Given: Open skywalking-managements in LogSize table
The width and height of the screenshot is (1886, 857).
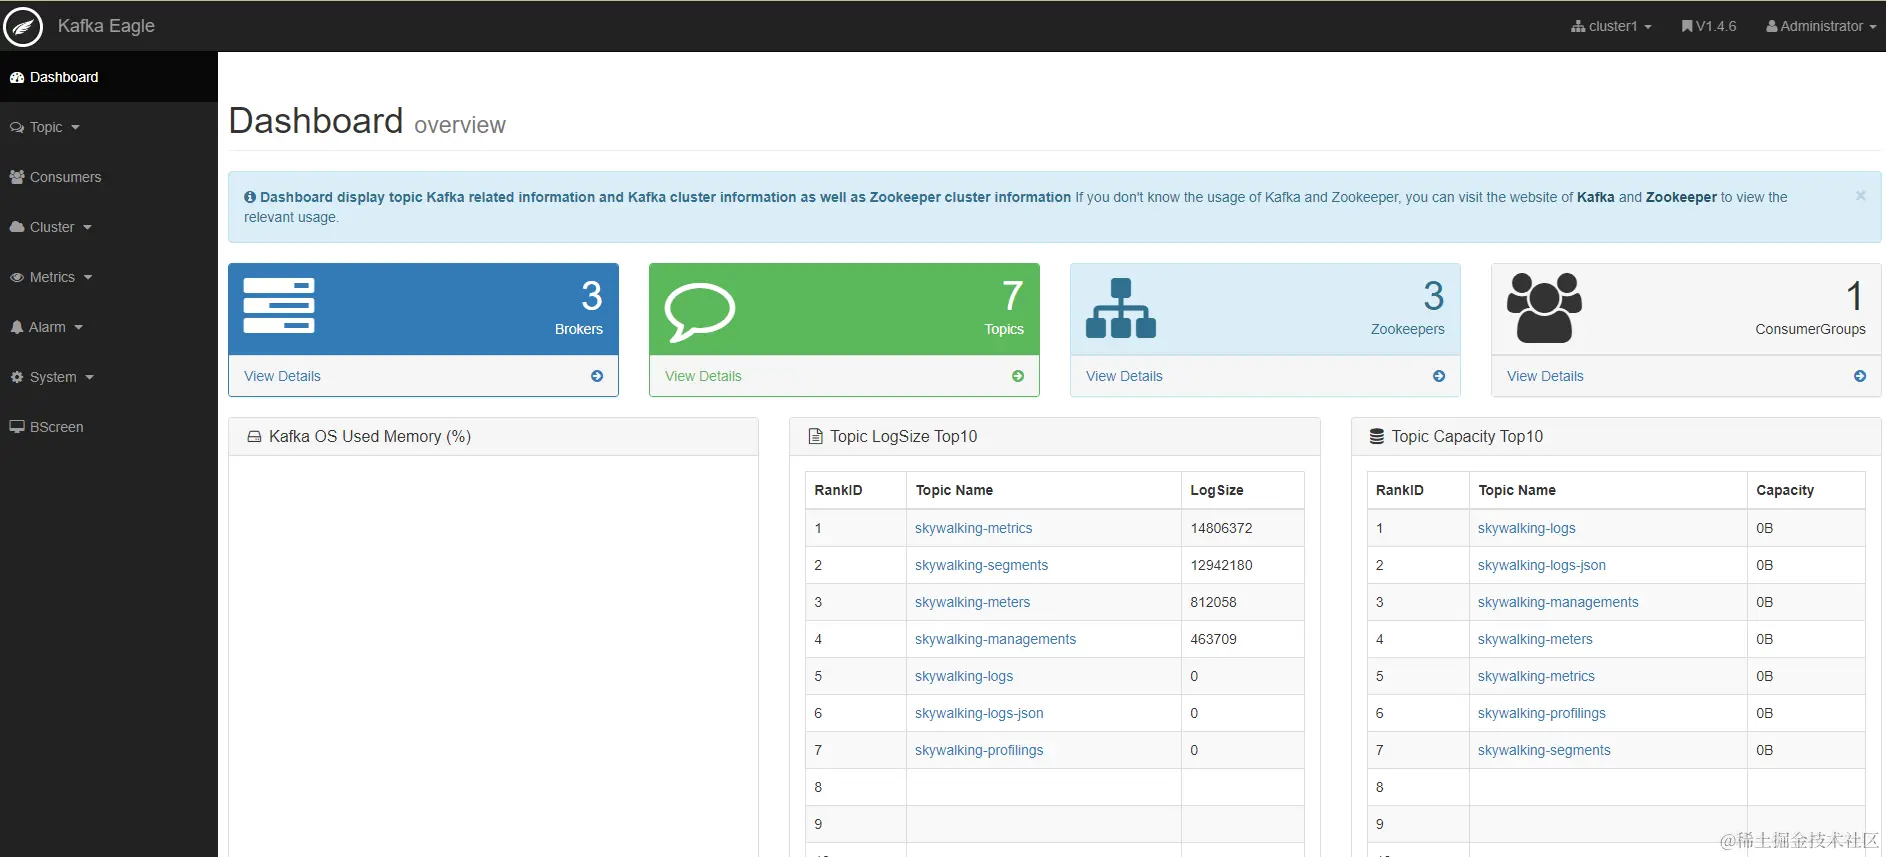Looking at the screenshot, I should (995, 639).
